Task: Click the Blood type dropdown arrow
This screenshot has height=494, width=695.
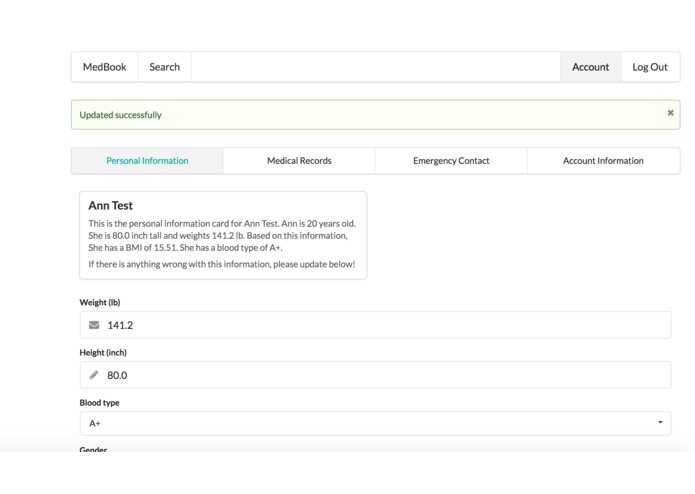Action: [660, 422]
